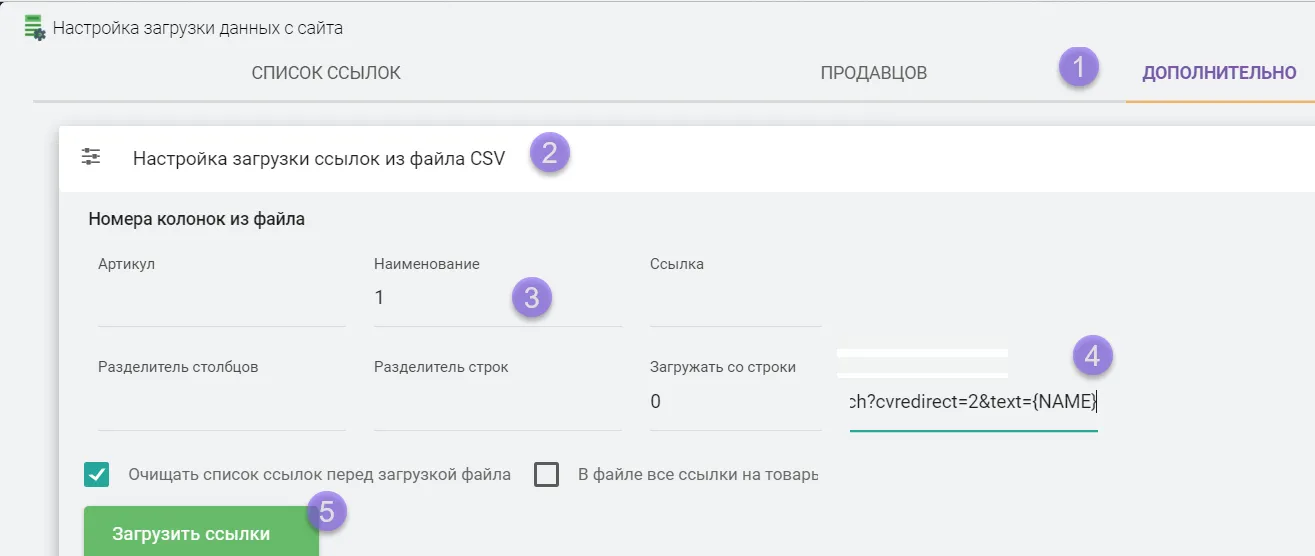Enable the В файле все ссылки на товары checkbox
This screenshot has width=1315, height=556.
546,474
